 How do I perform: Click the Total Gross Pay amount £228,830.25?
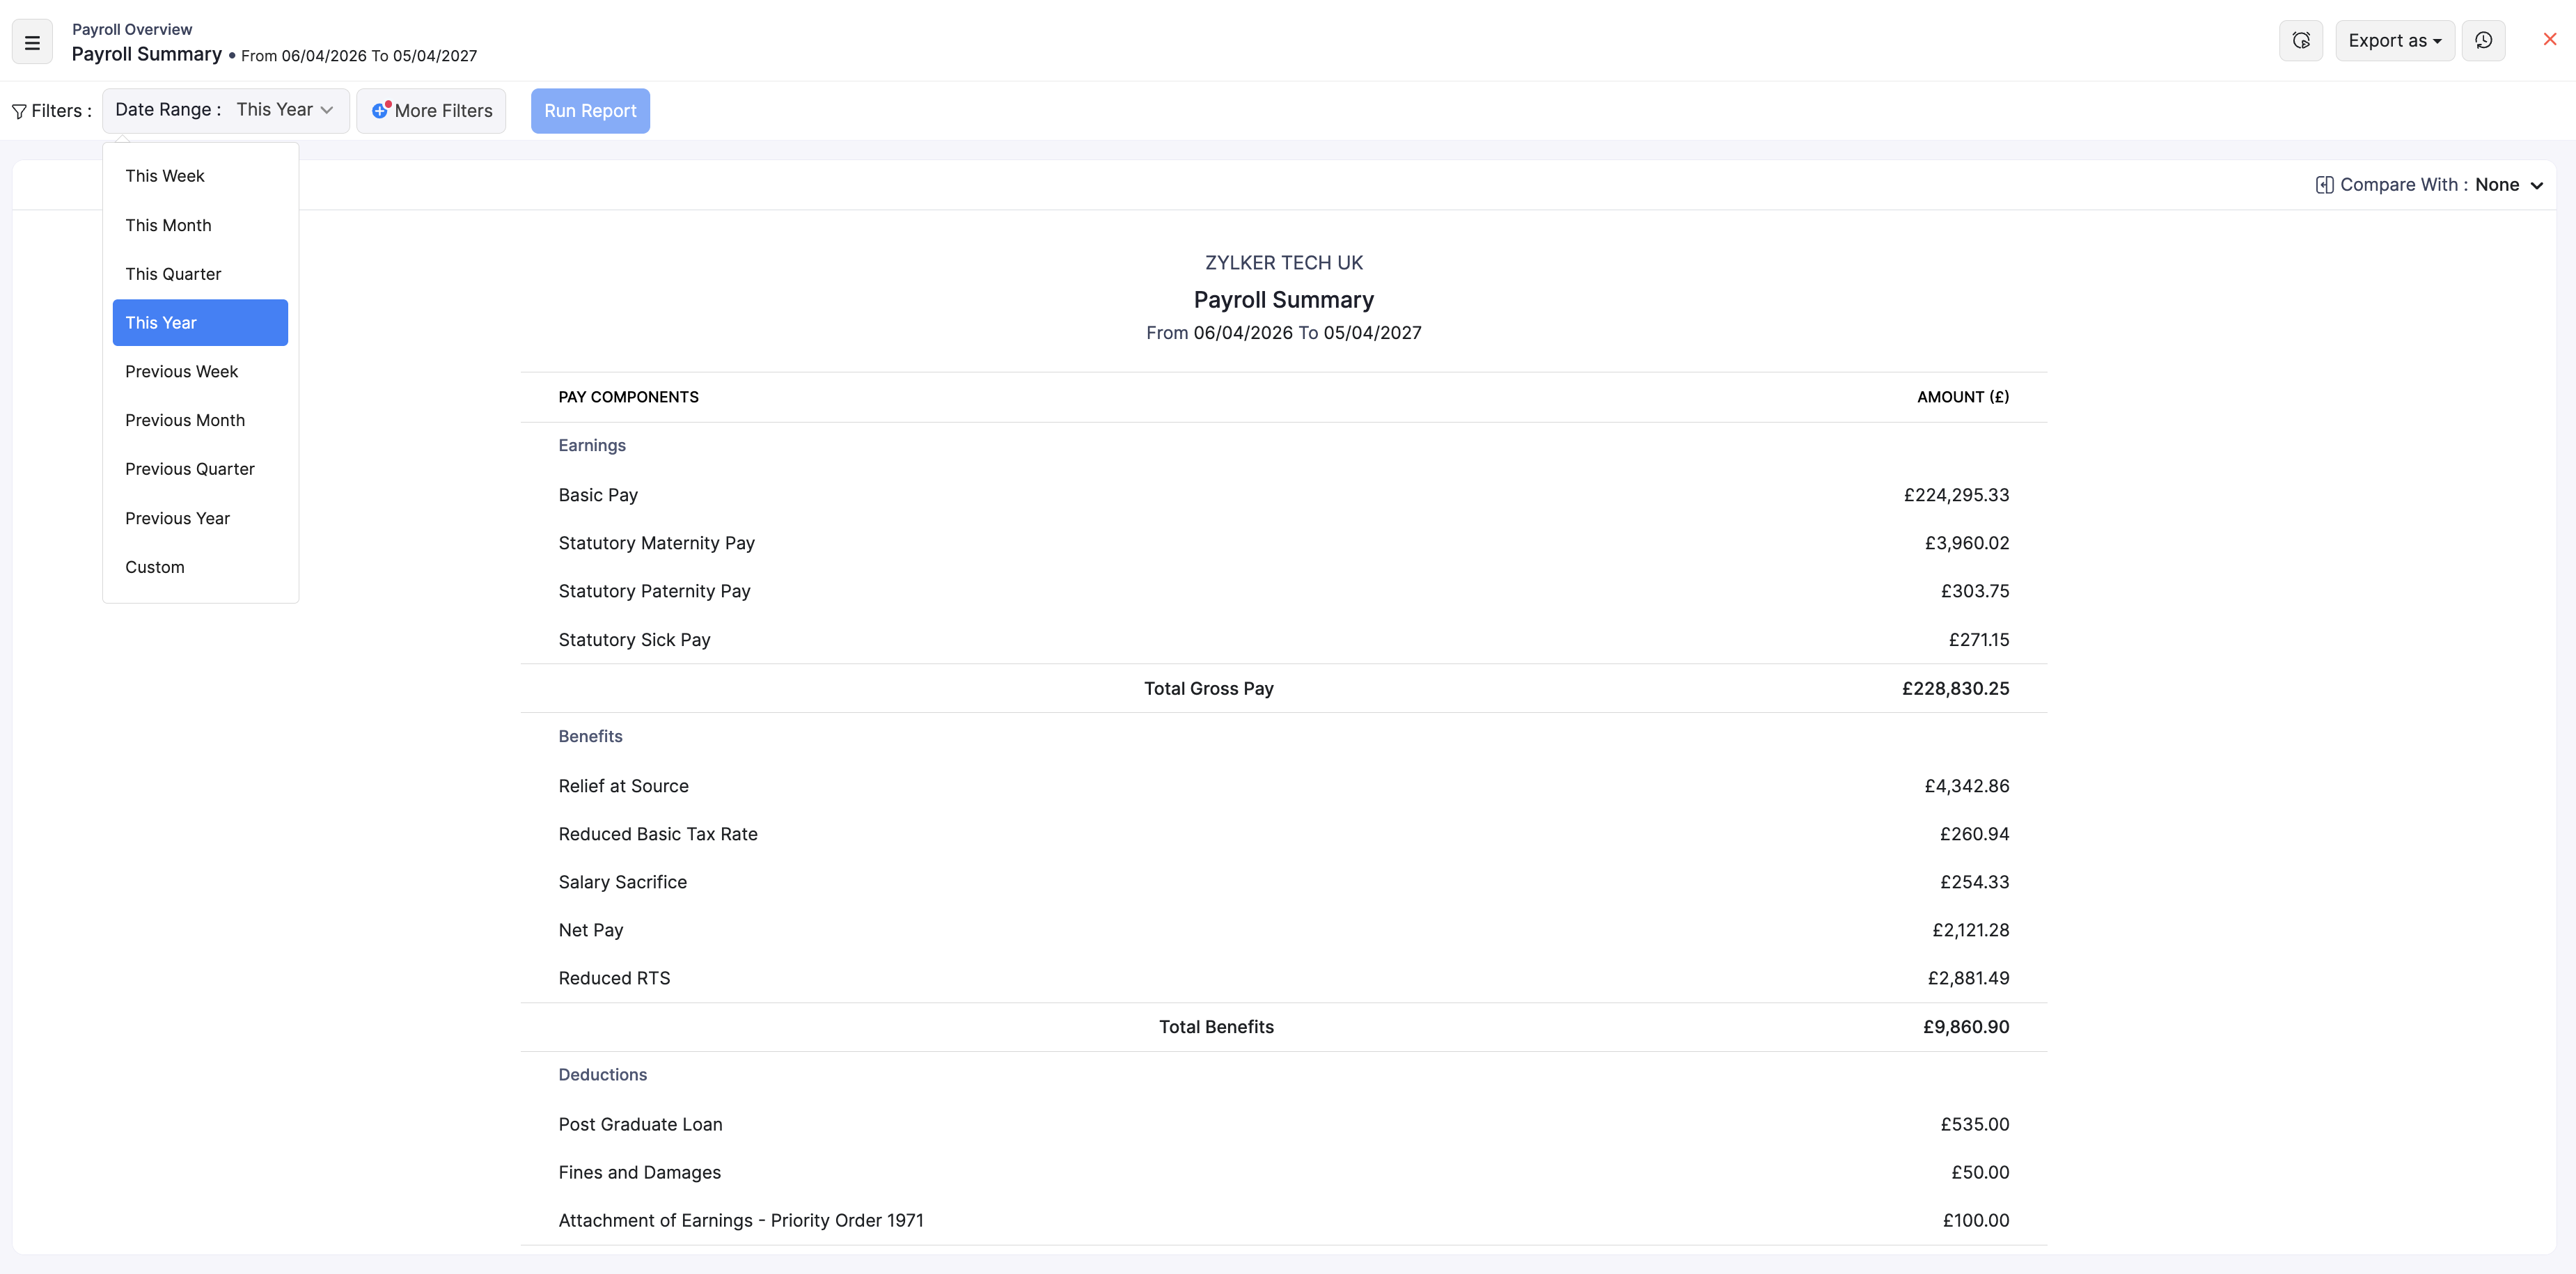pyautogui.click(x=1955, y=688)
